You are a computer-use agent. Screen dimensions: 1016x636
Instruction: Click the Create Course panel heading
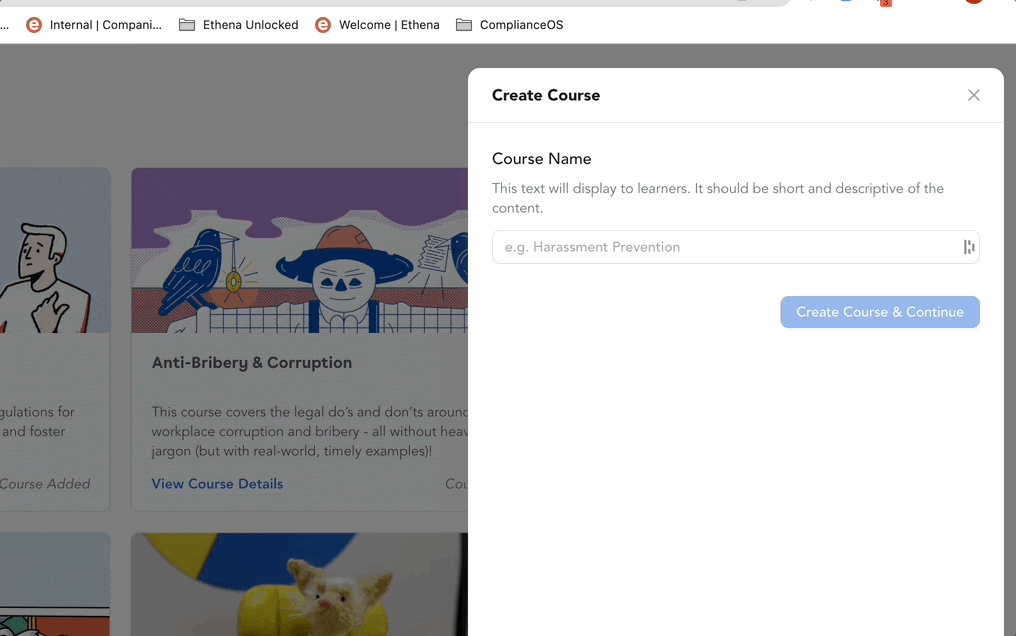[546, 95]
